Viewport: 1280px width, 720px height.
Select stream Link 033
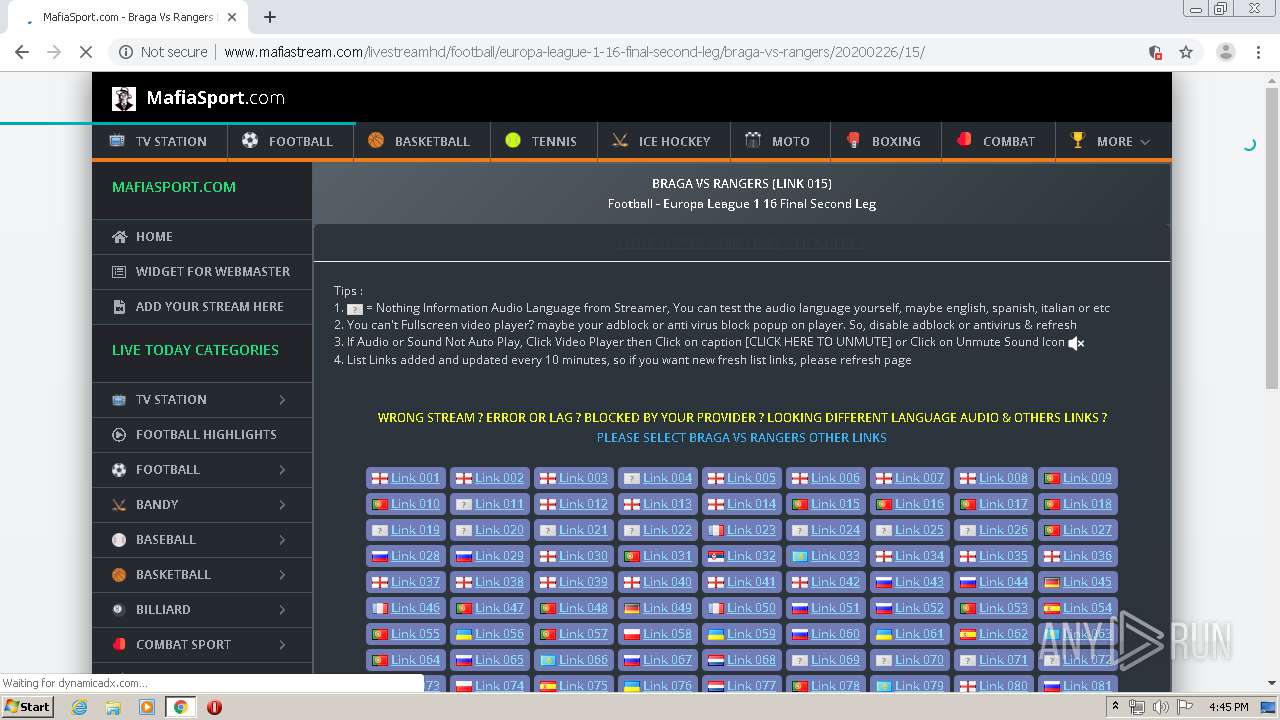[825, 556]
